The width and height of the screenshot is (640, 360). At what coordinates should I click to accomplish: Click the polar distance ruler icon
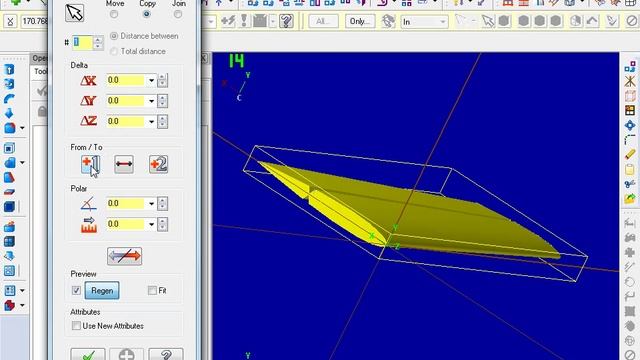click(89, 224)
